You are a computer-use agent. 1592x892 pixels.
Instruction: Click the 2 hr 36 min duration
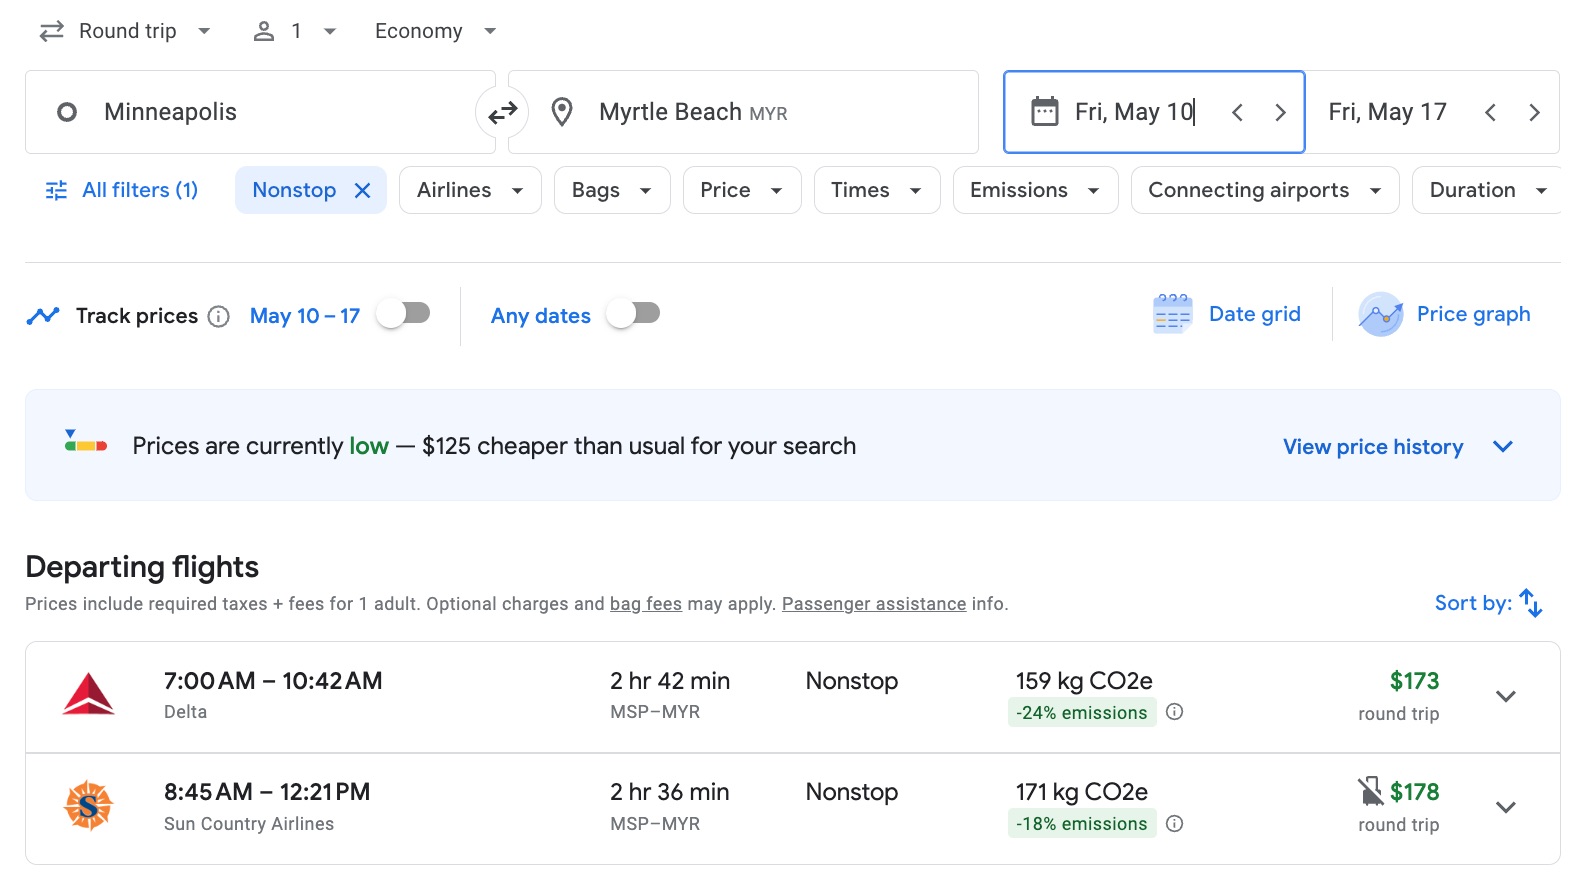coord(670,792)
